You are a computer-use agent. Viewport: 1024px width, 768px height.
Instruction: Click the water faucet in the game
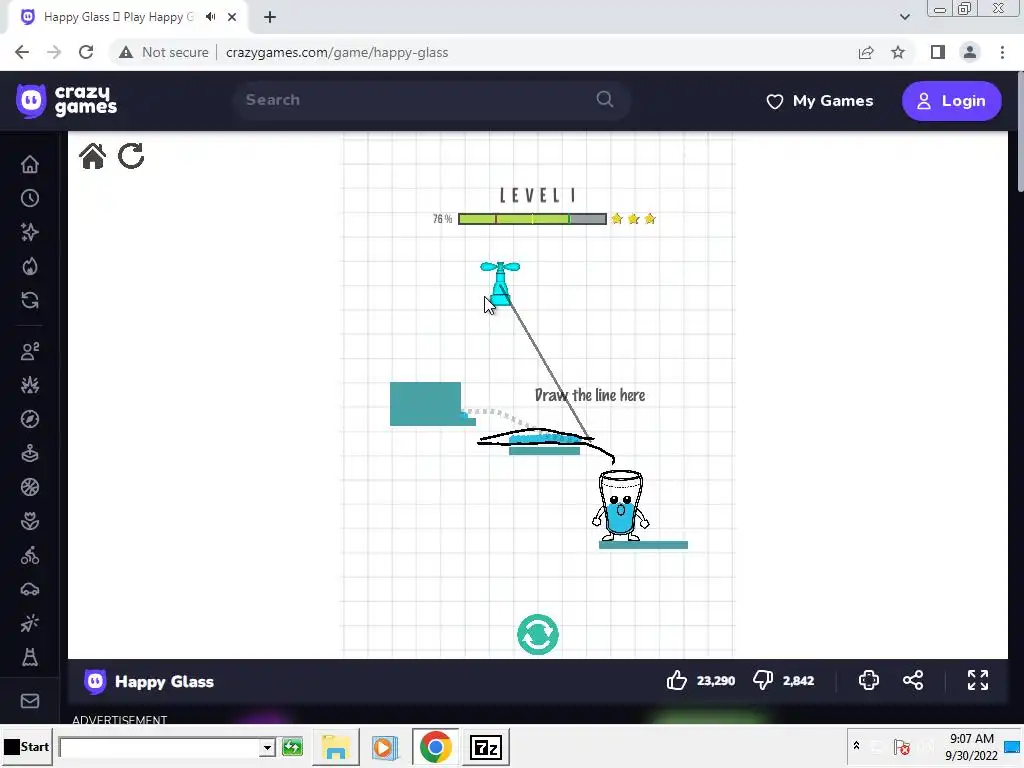pos(500,283)
